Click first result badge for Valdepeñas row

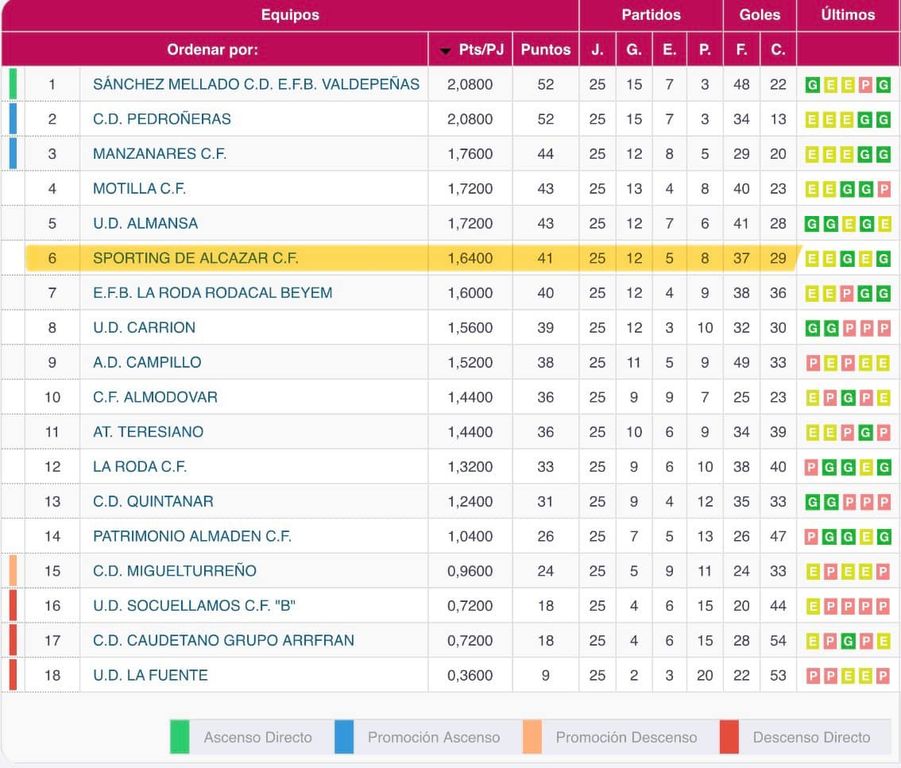coord(813,85)
